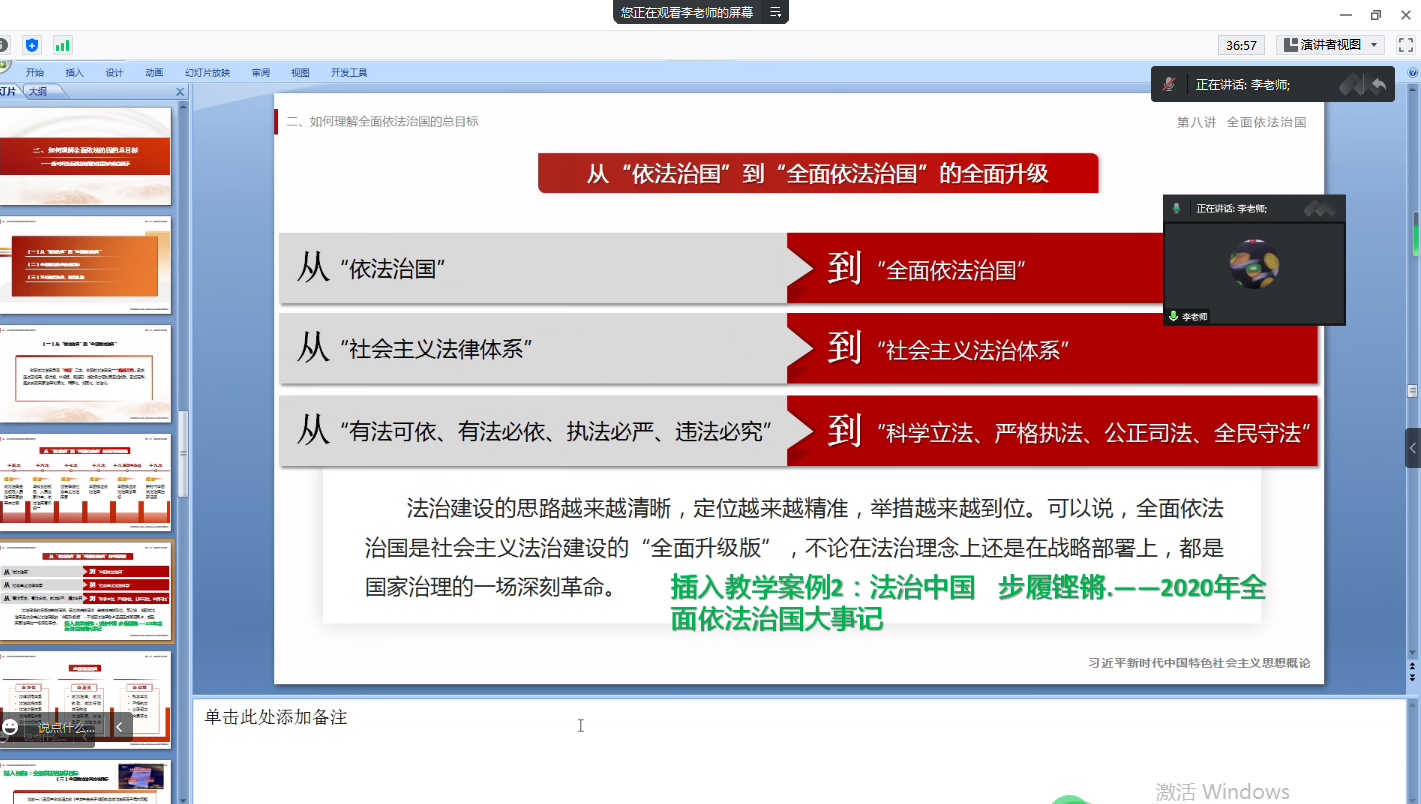Viewport: 1421px width, 804px height.
Task: Open the 演讲者视图 layout dropdown
Action: (1331, 45)
